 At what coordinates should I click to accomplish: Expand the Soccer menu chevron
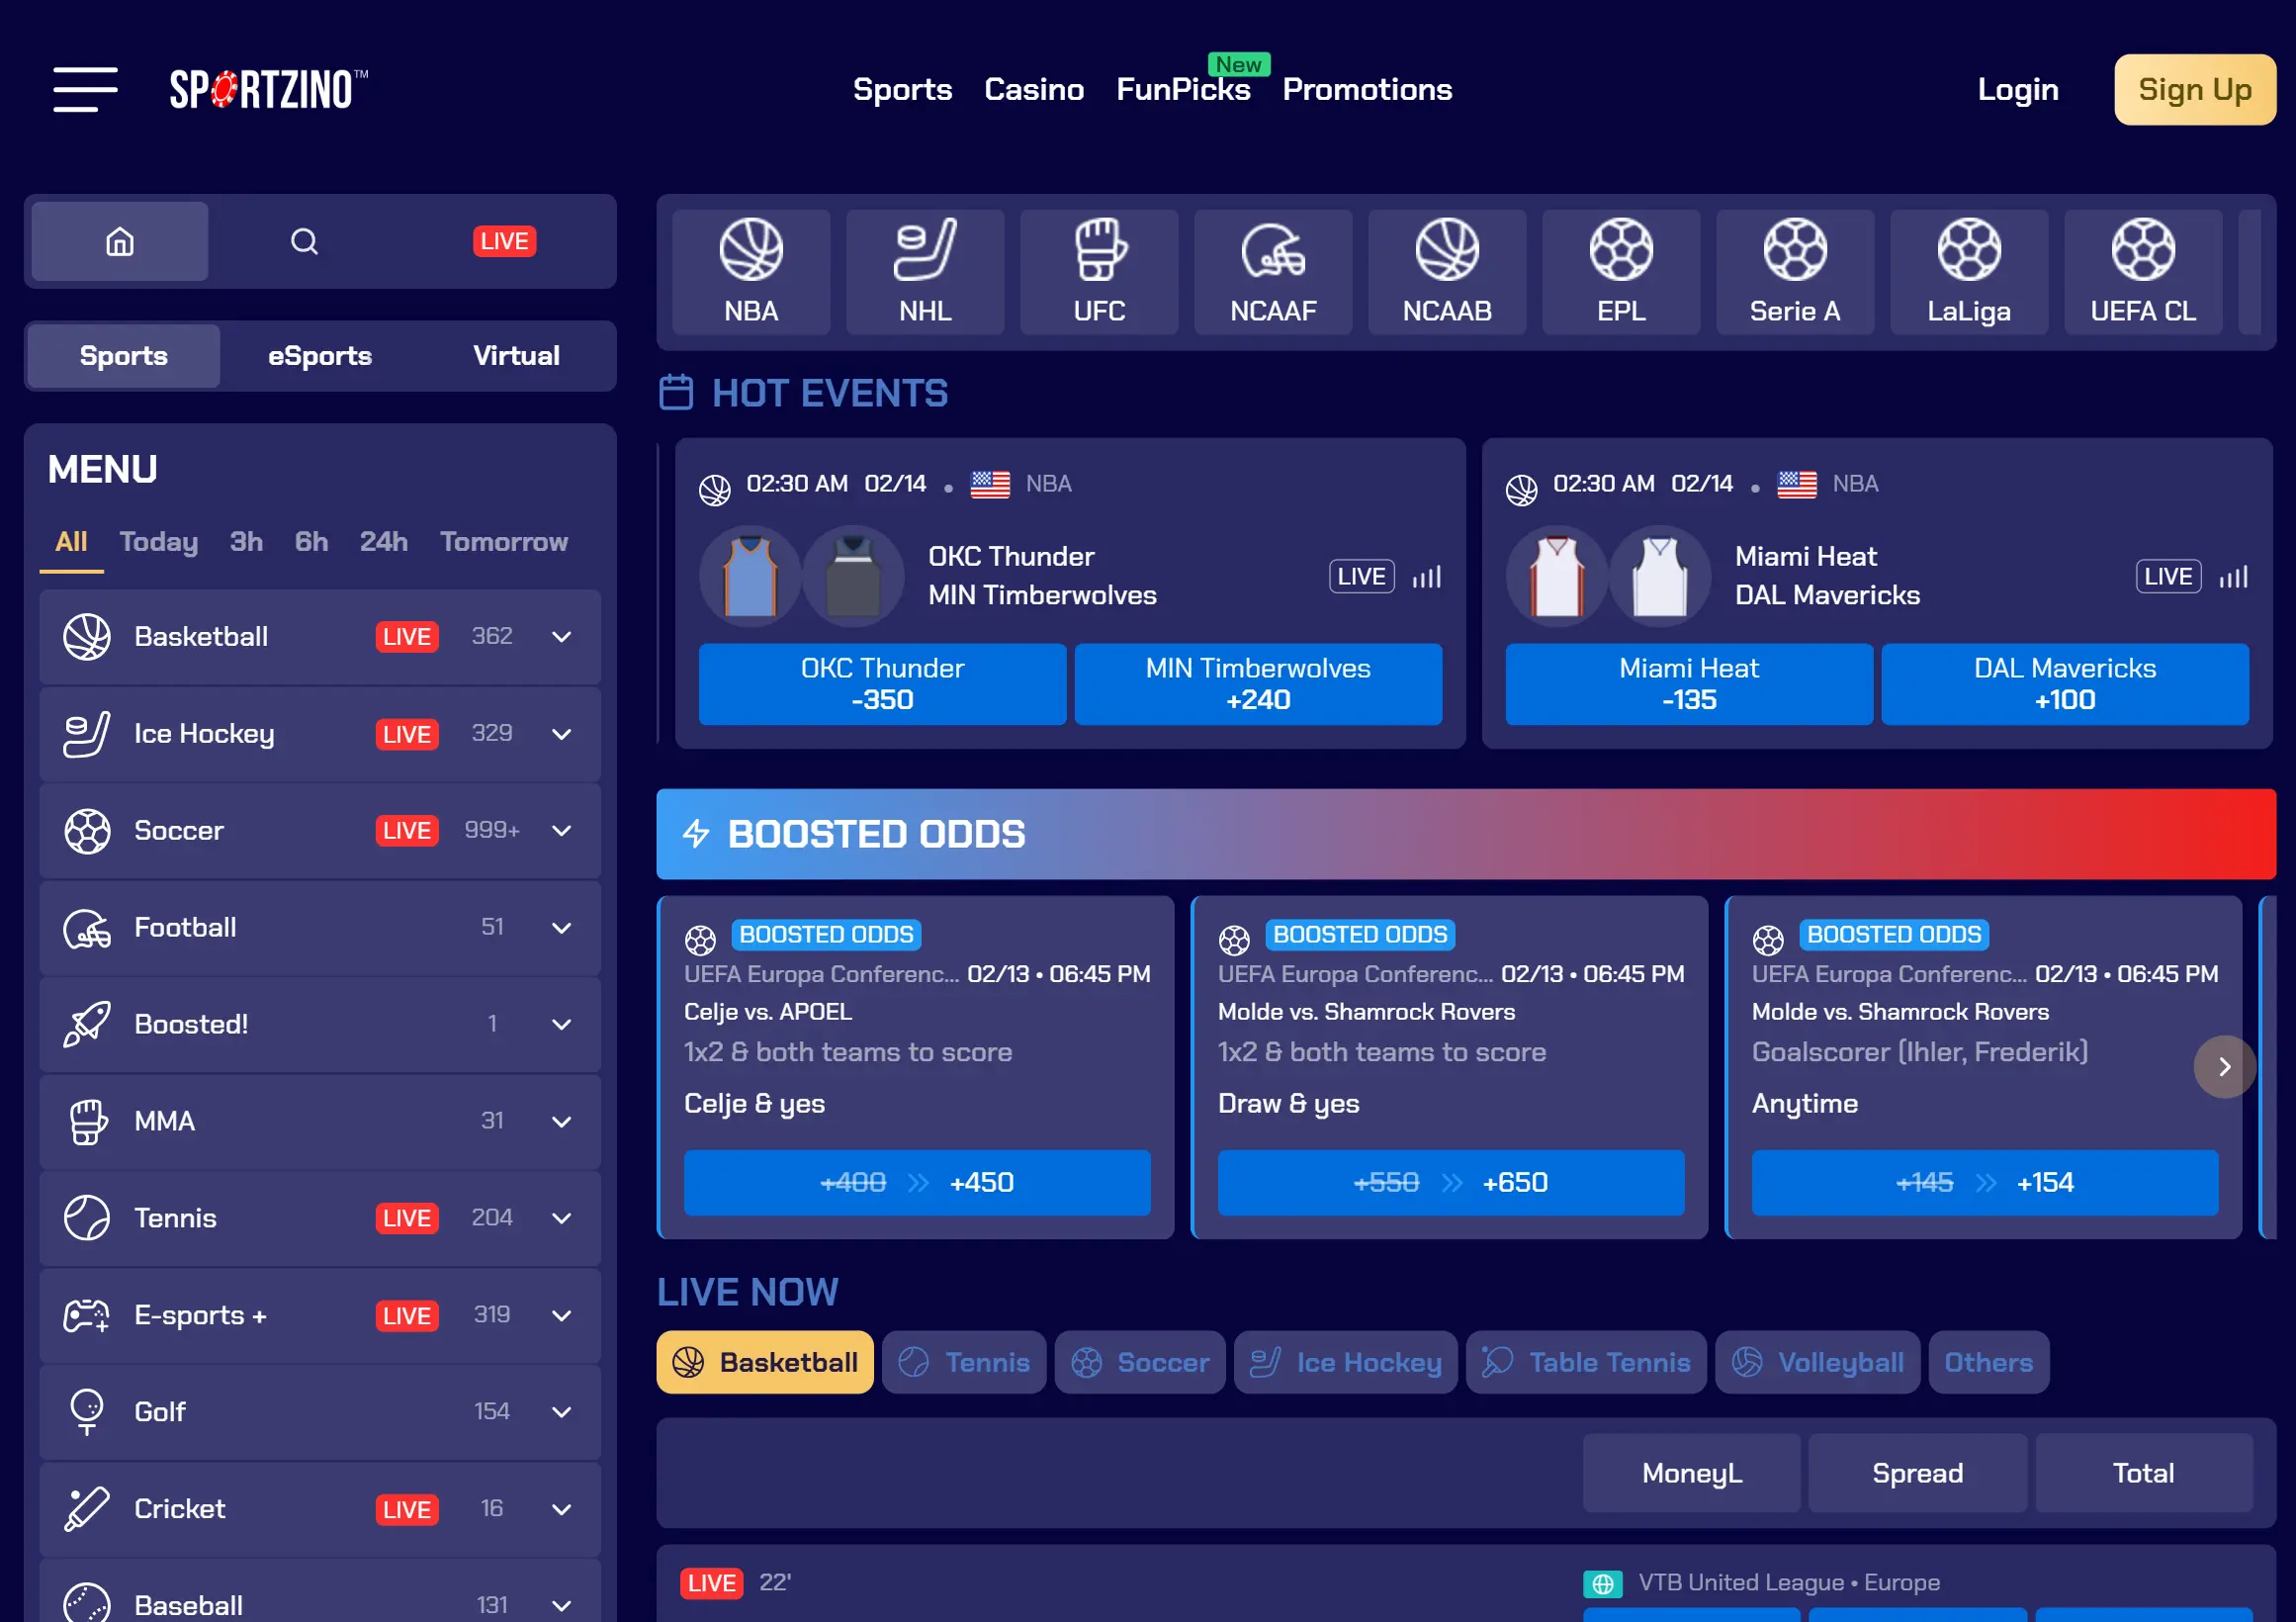(x=562, y=831)
